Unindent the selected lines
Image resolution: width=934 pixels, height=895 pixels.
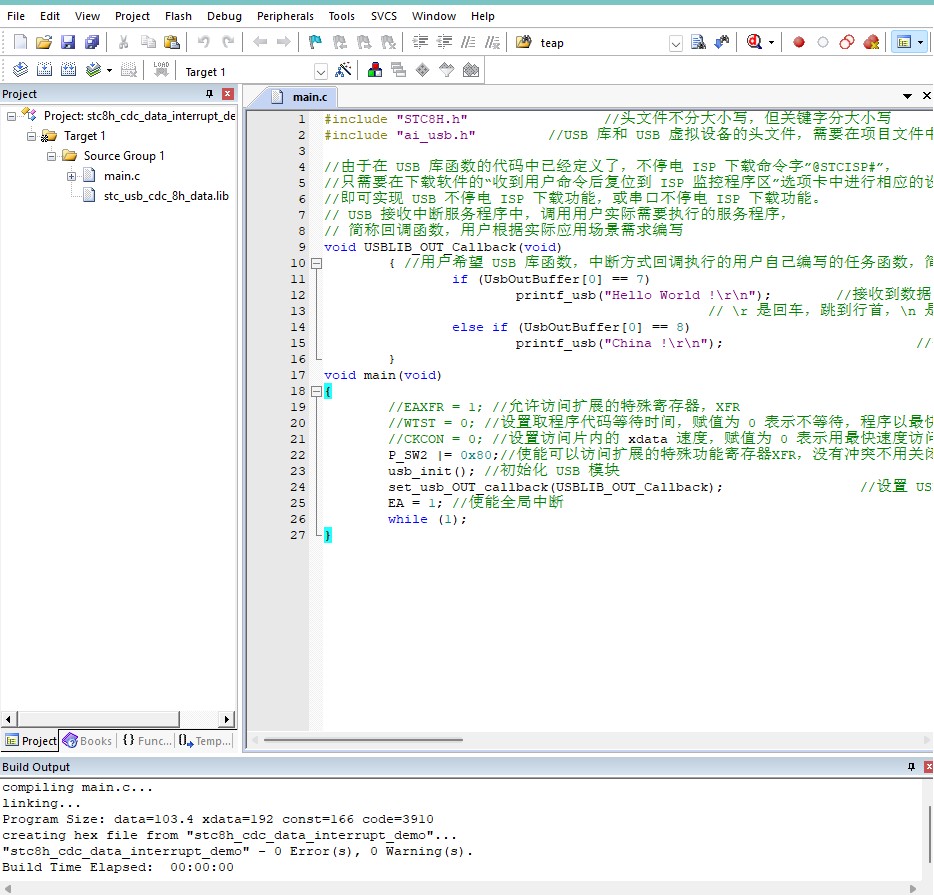pyautogui.click(x=444, y=42)
